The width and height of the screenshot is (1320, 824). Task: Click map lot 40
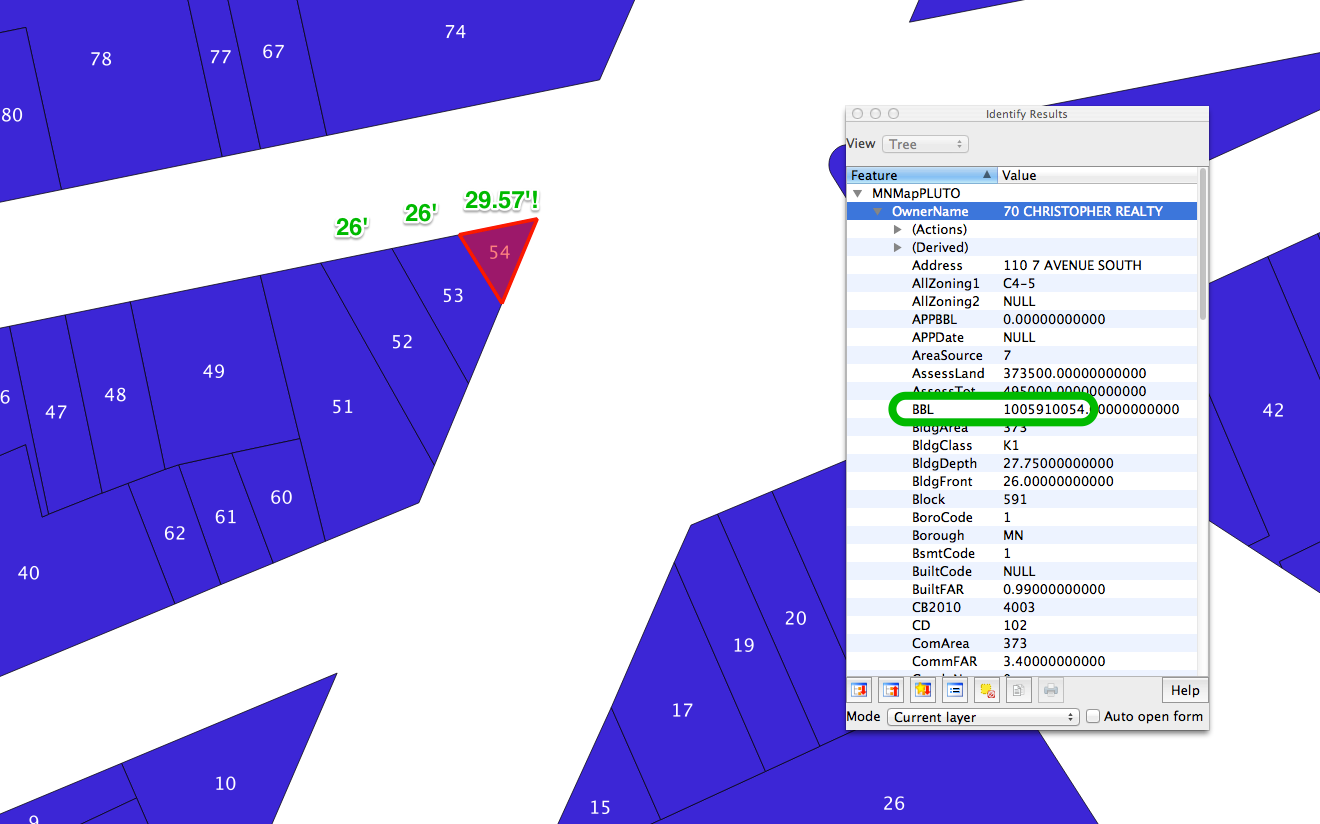coord(29,573)
